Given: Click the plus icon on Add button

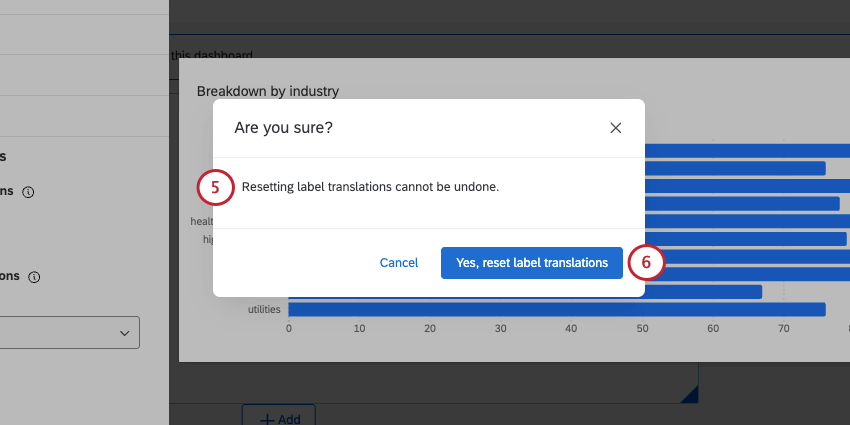Looking at the screenshot, I should pos(267,419).
